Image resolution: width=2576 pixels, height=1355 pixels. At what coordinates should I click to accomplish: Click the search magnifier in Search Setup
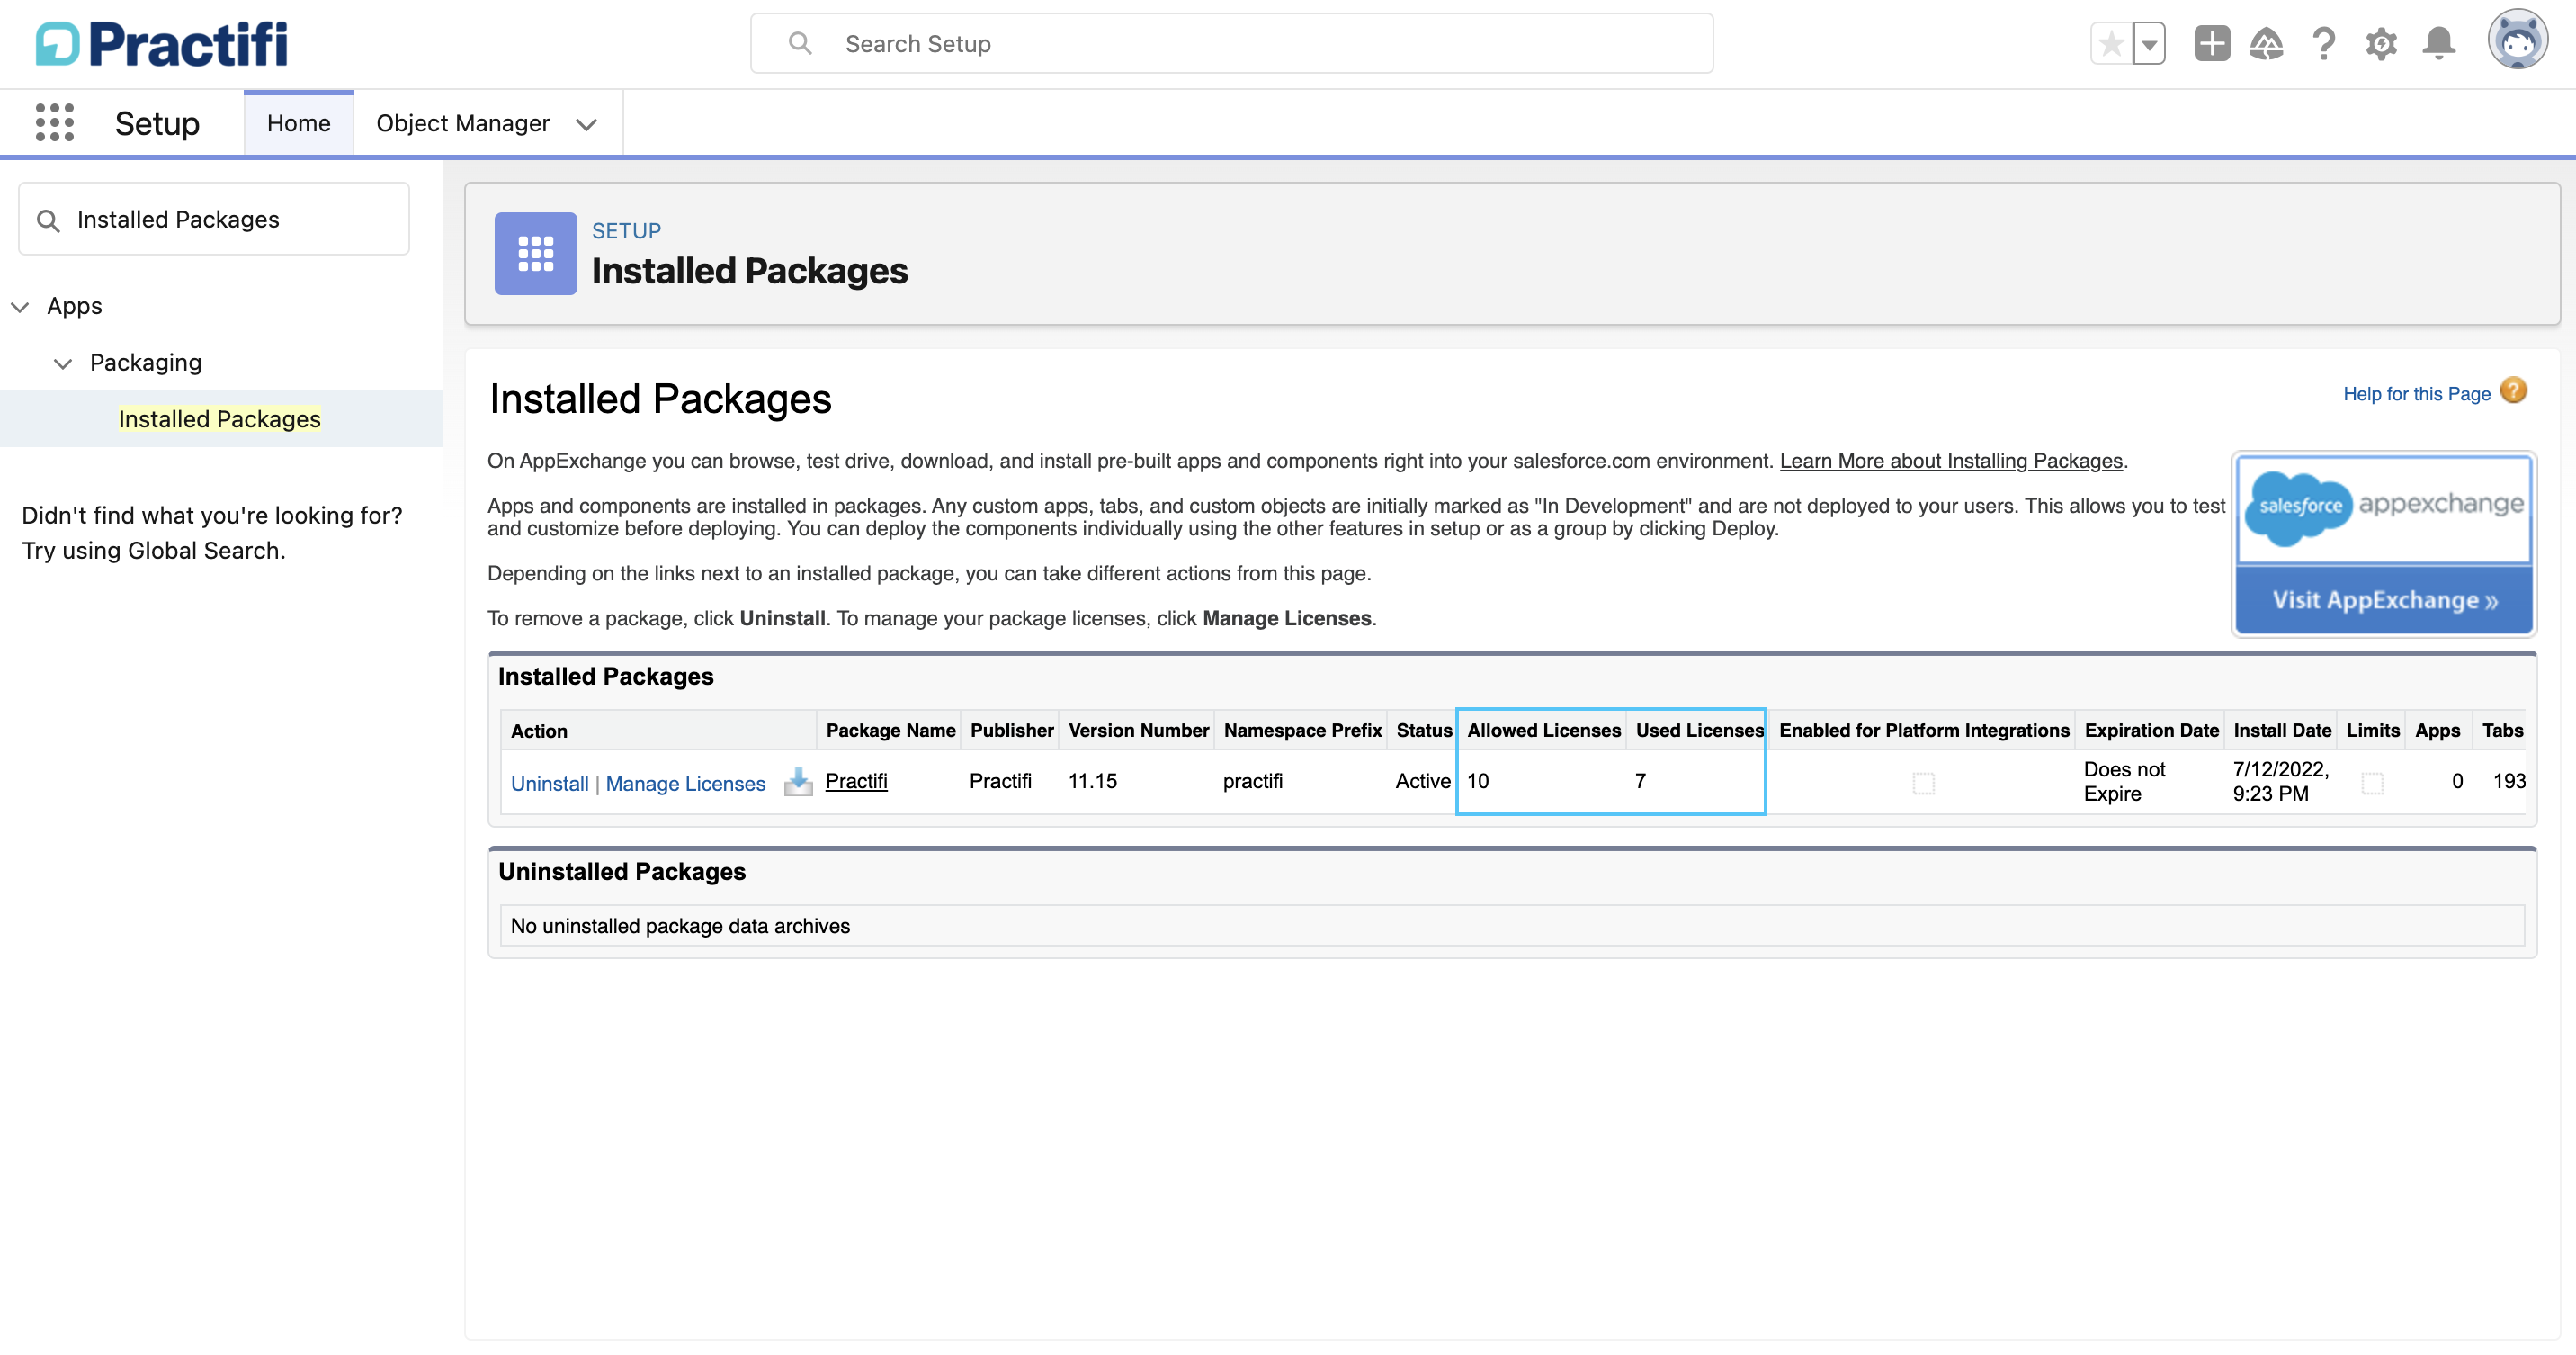(x=800, y=44)
